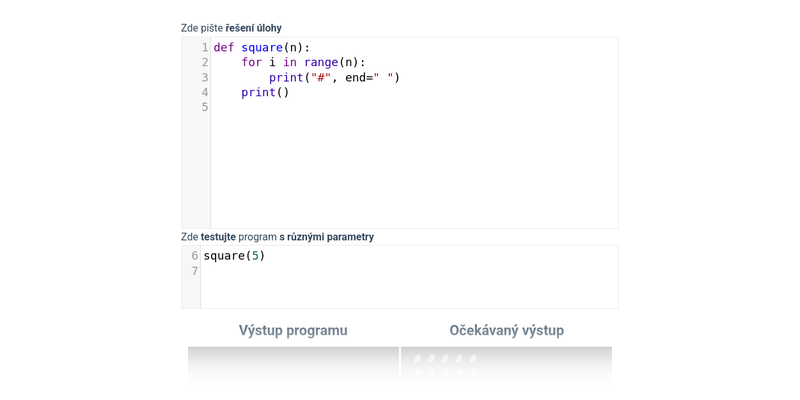The height and width of the screenshot is (400, 800).
Task: Click the 'Výstup programu' heading
Action: 293,330
